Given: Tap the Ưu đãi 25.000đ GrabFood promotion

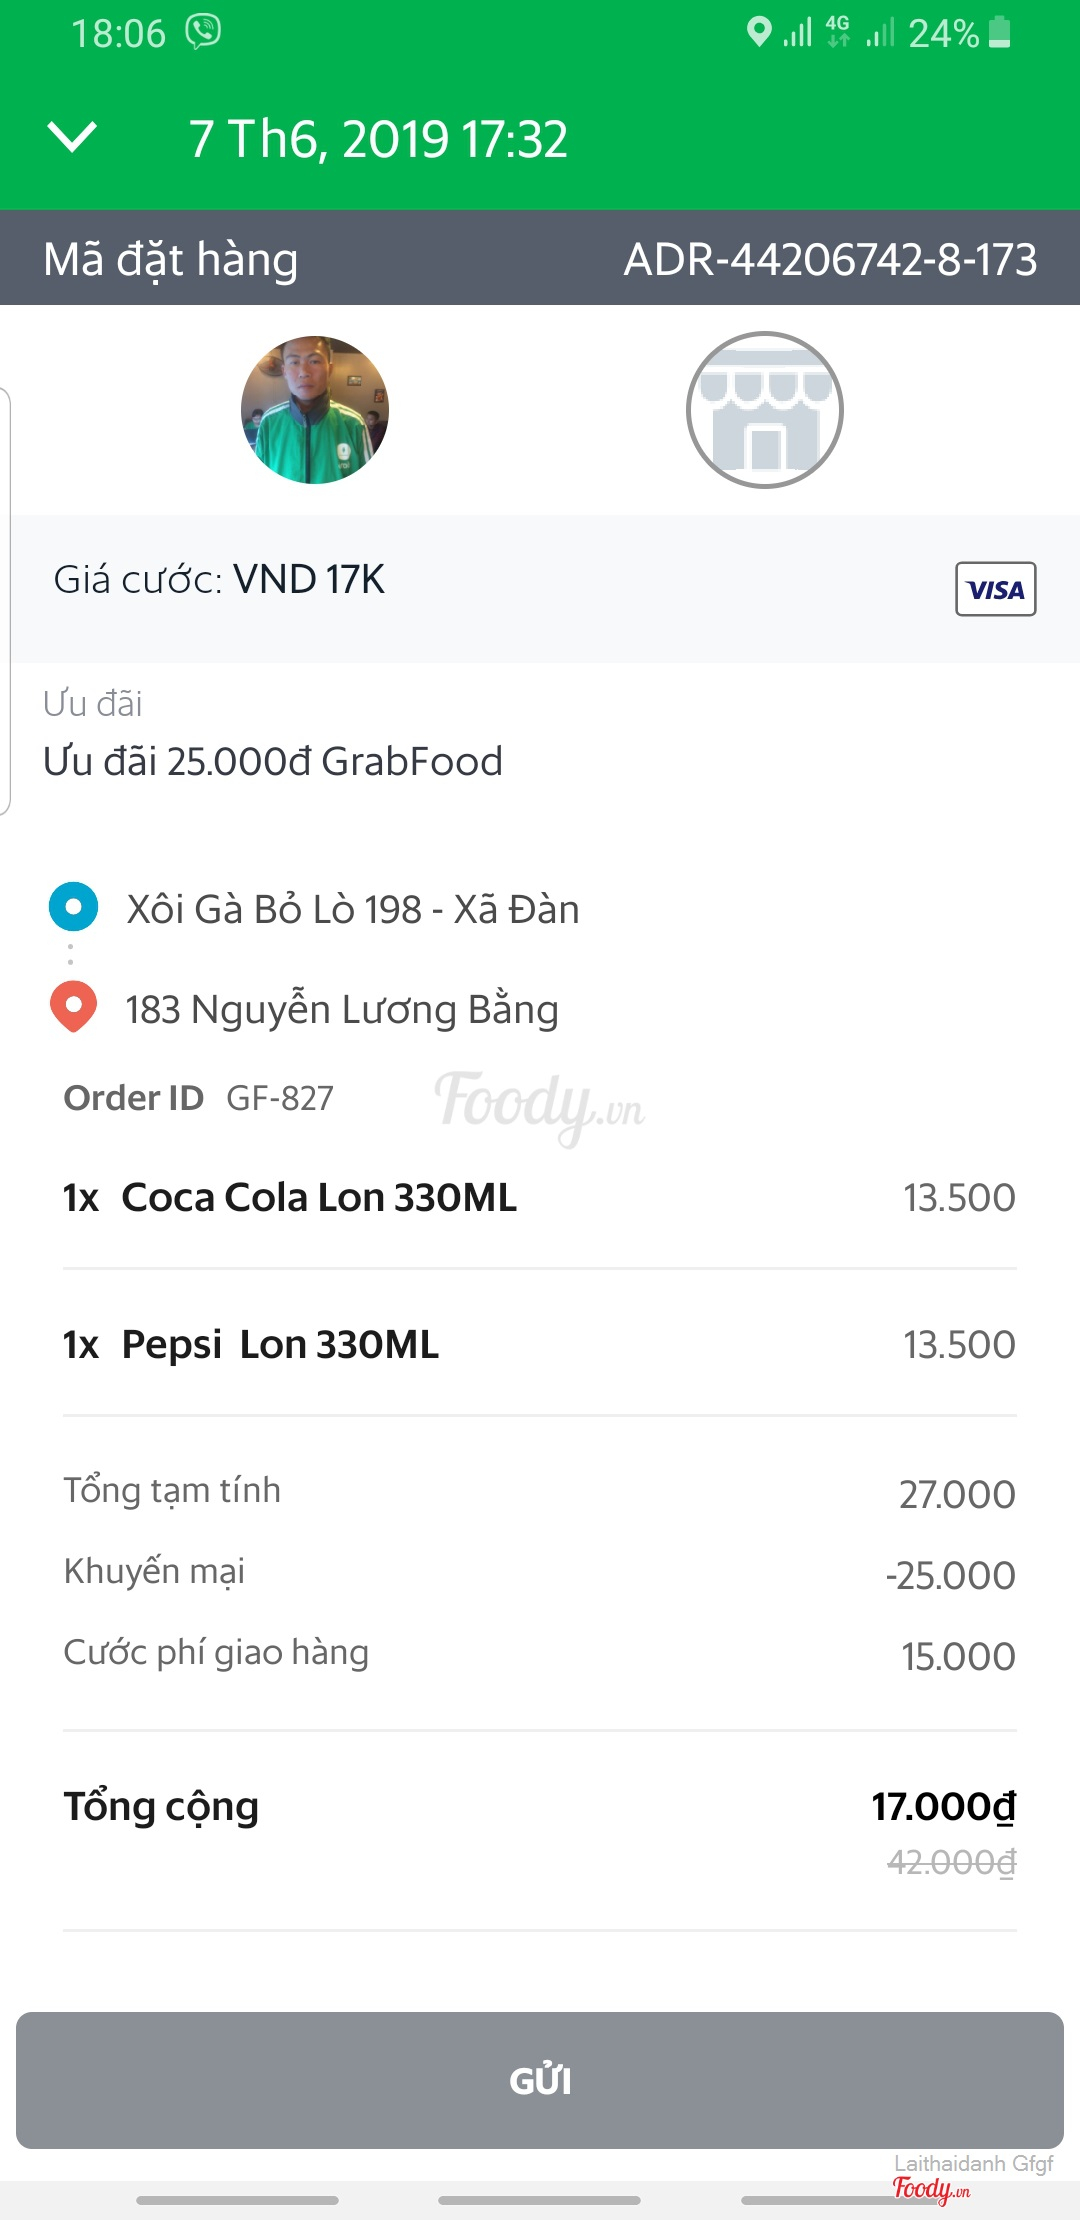Looking at the screenshot, I should 272,761.
